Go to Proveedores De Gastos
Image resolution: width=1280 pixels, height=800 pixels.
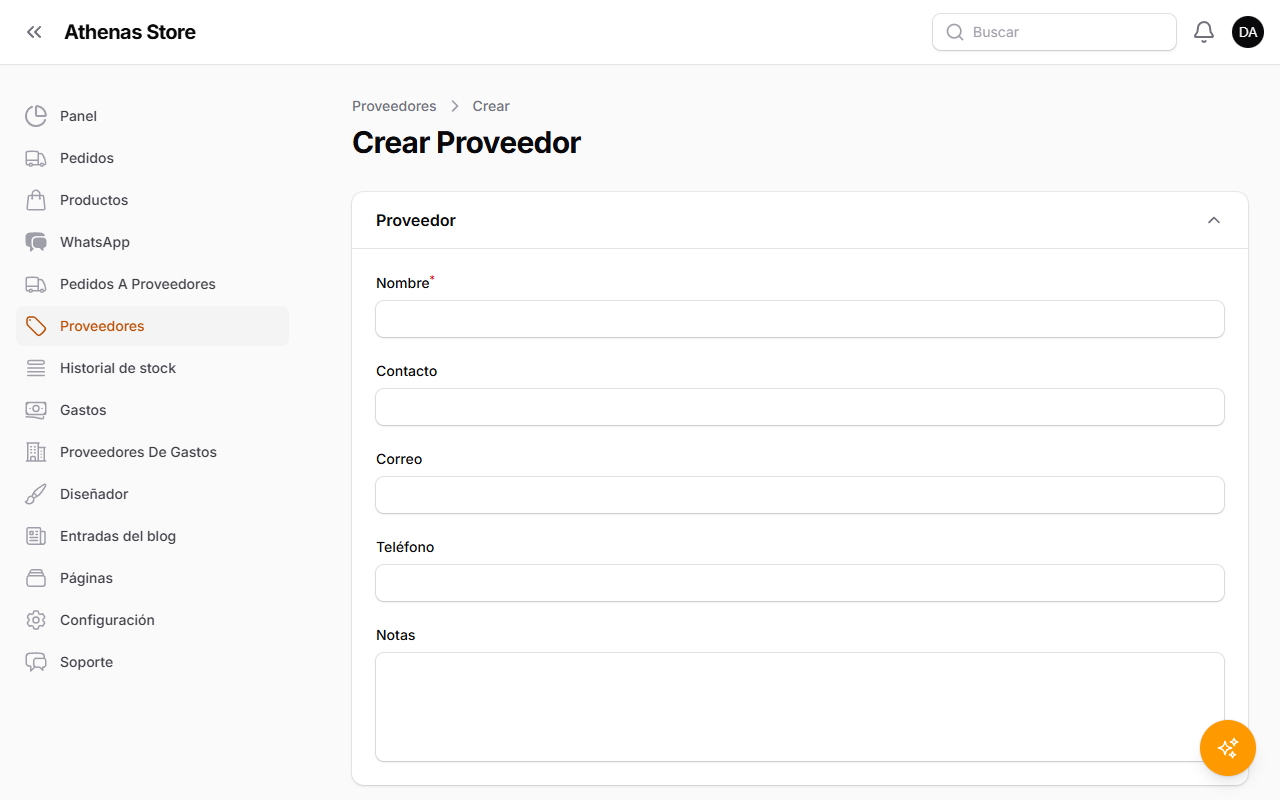tap(153, 452)
